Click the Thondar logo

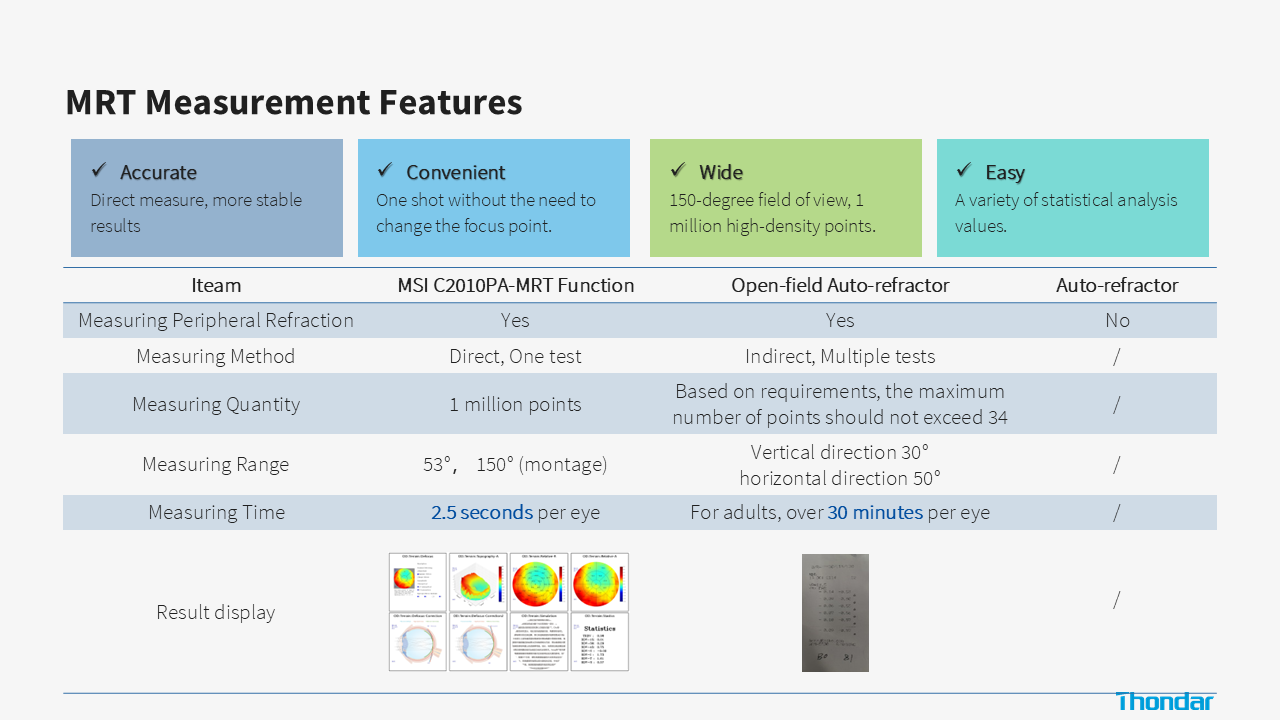1164,701
